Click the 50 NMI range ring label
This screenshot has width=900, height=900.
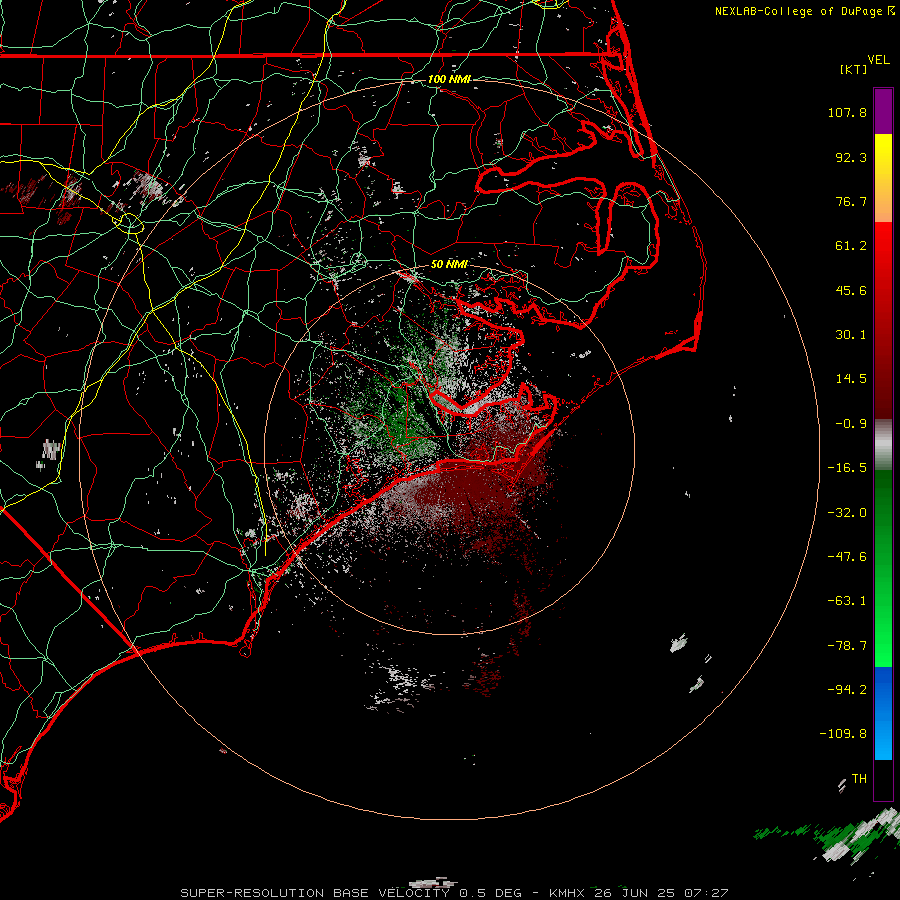tap(449, 264)
